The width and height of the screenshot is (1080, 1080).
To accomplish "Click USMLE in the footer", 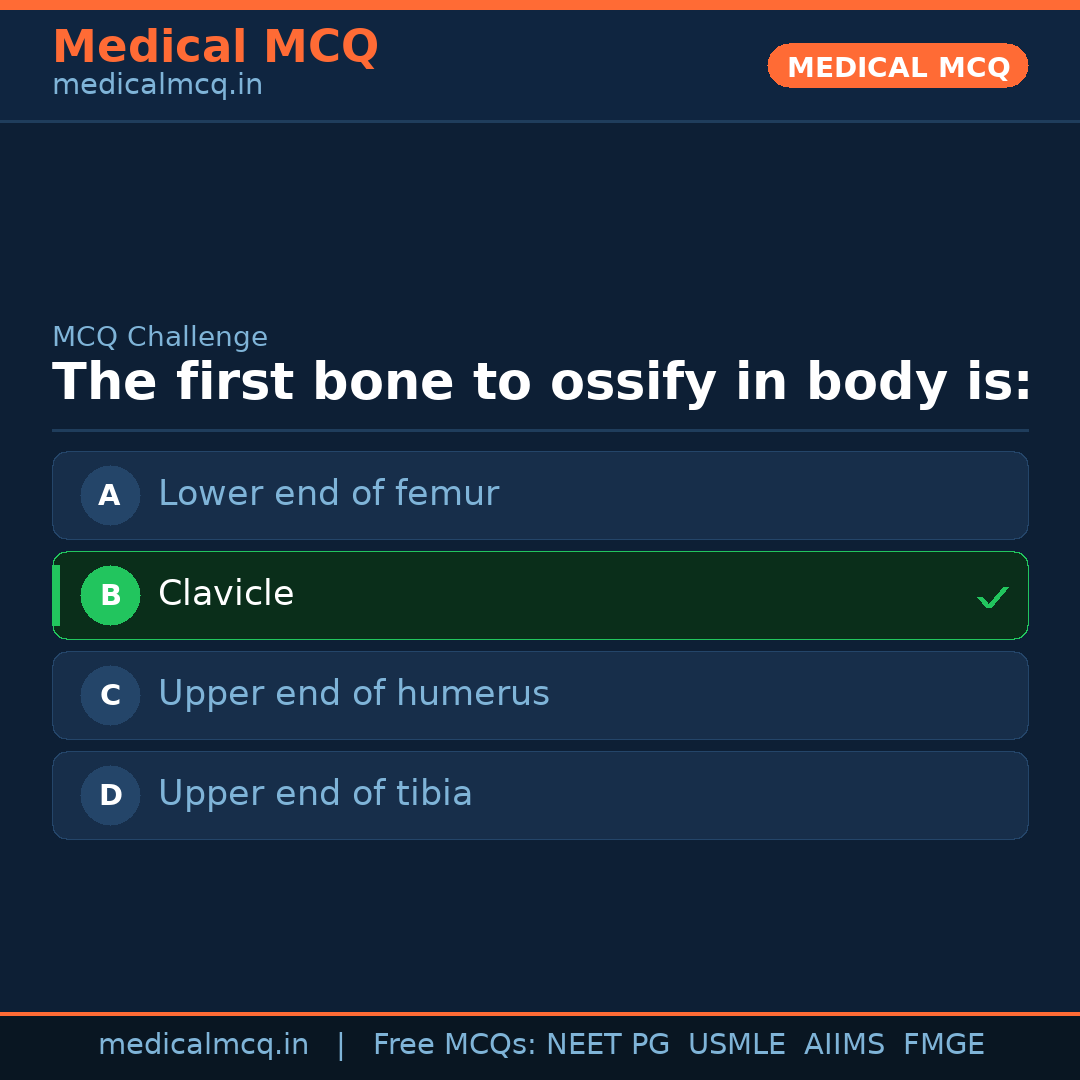I will tap(736, 1045).
